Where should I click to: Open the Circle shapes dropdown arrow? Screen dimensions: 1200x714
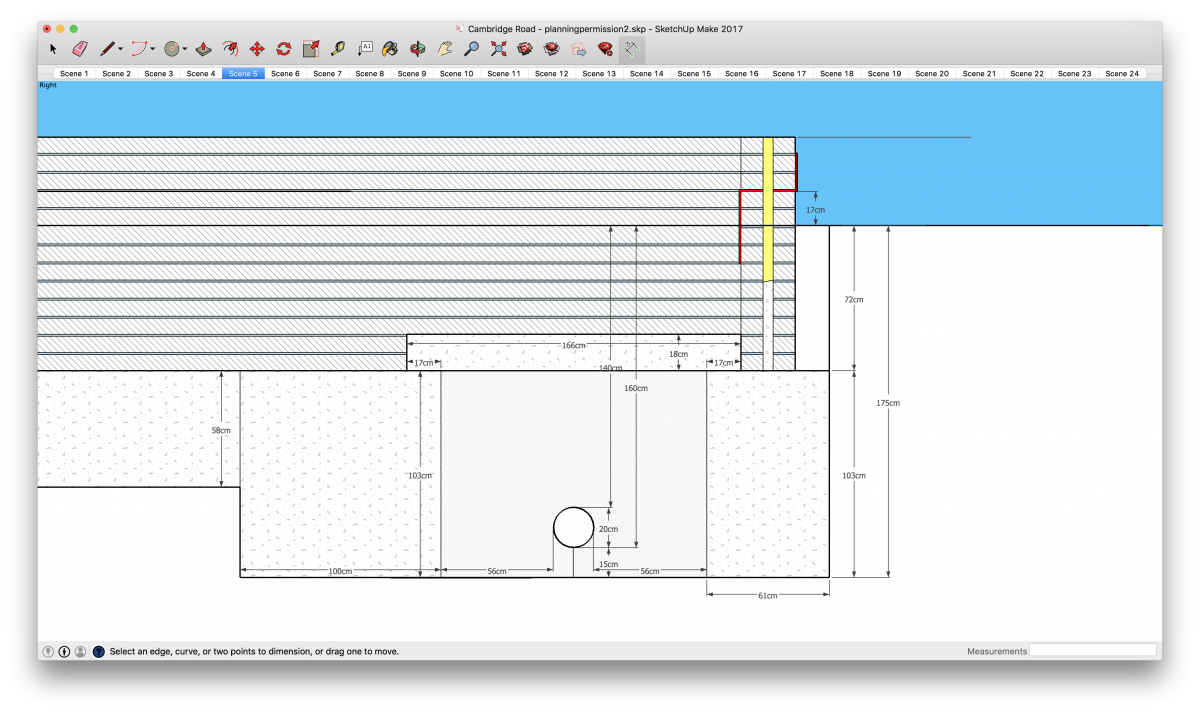[x=183, y=47]
